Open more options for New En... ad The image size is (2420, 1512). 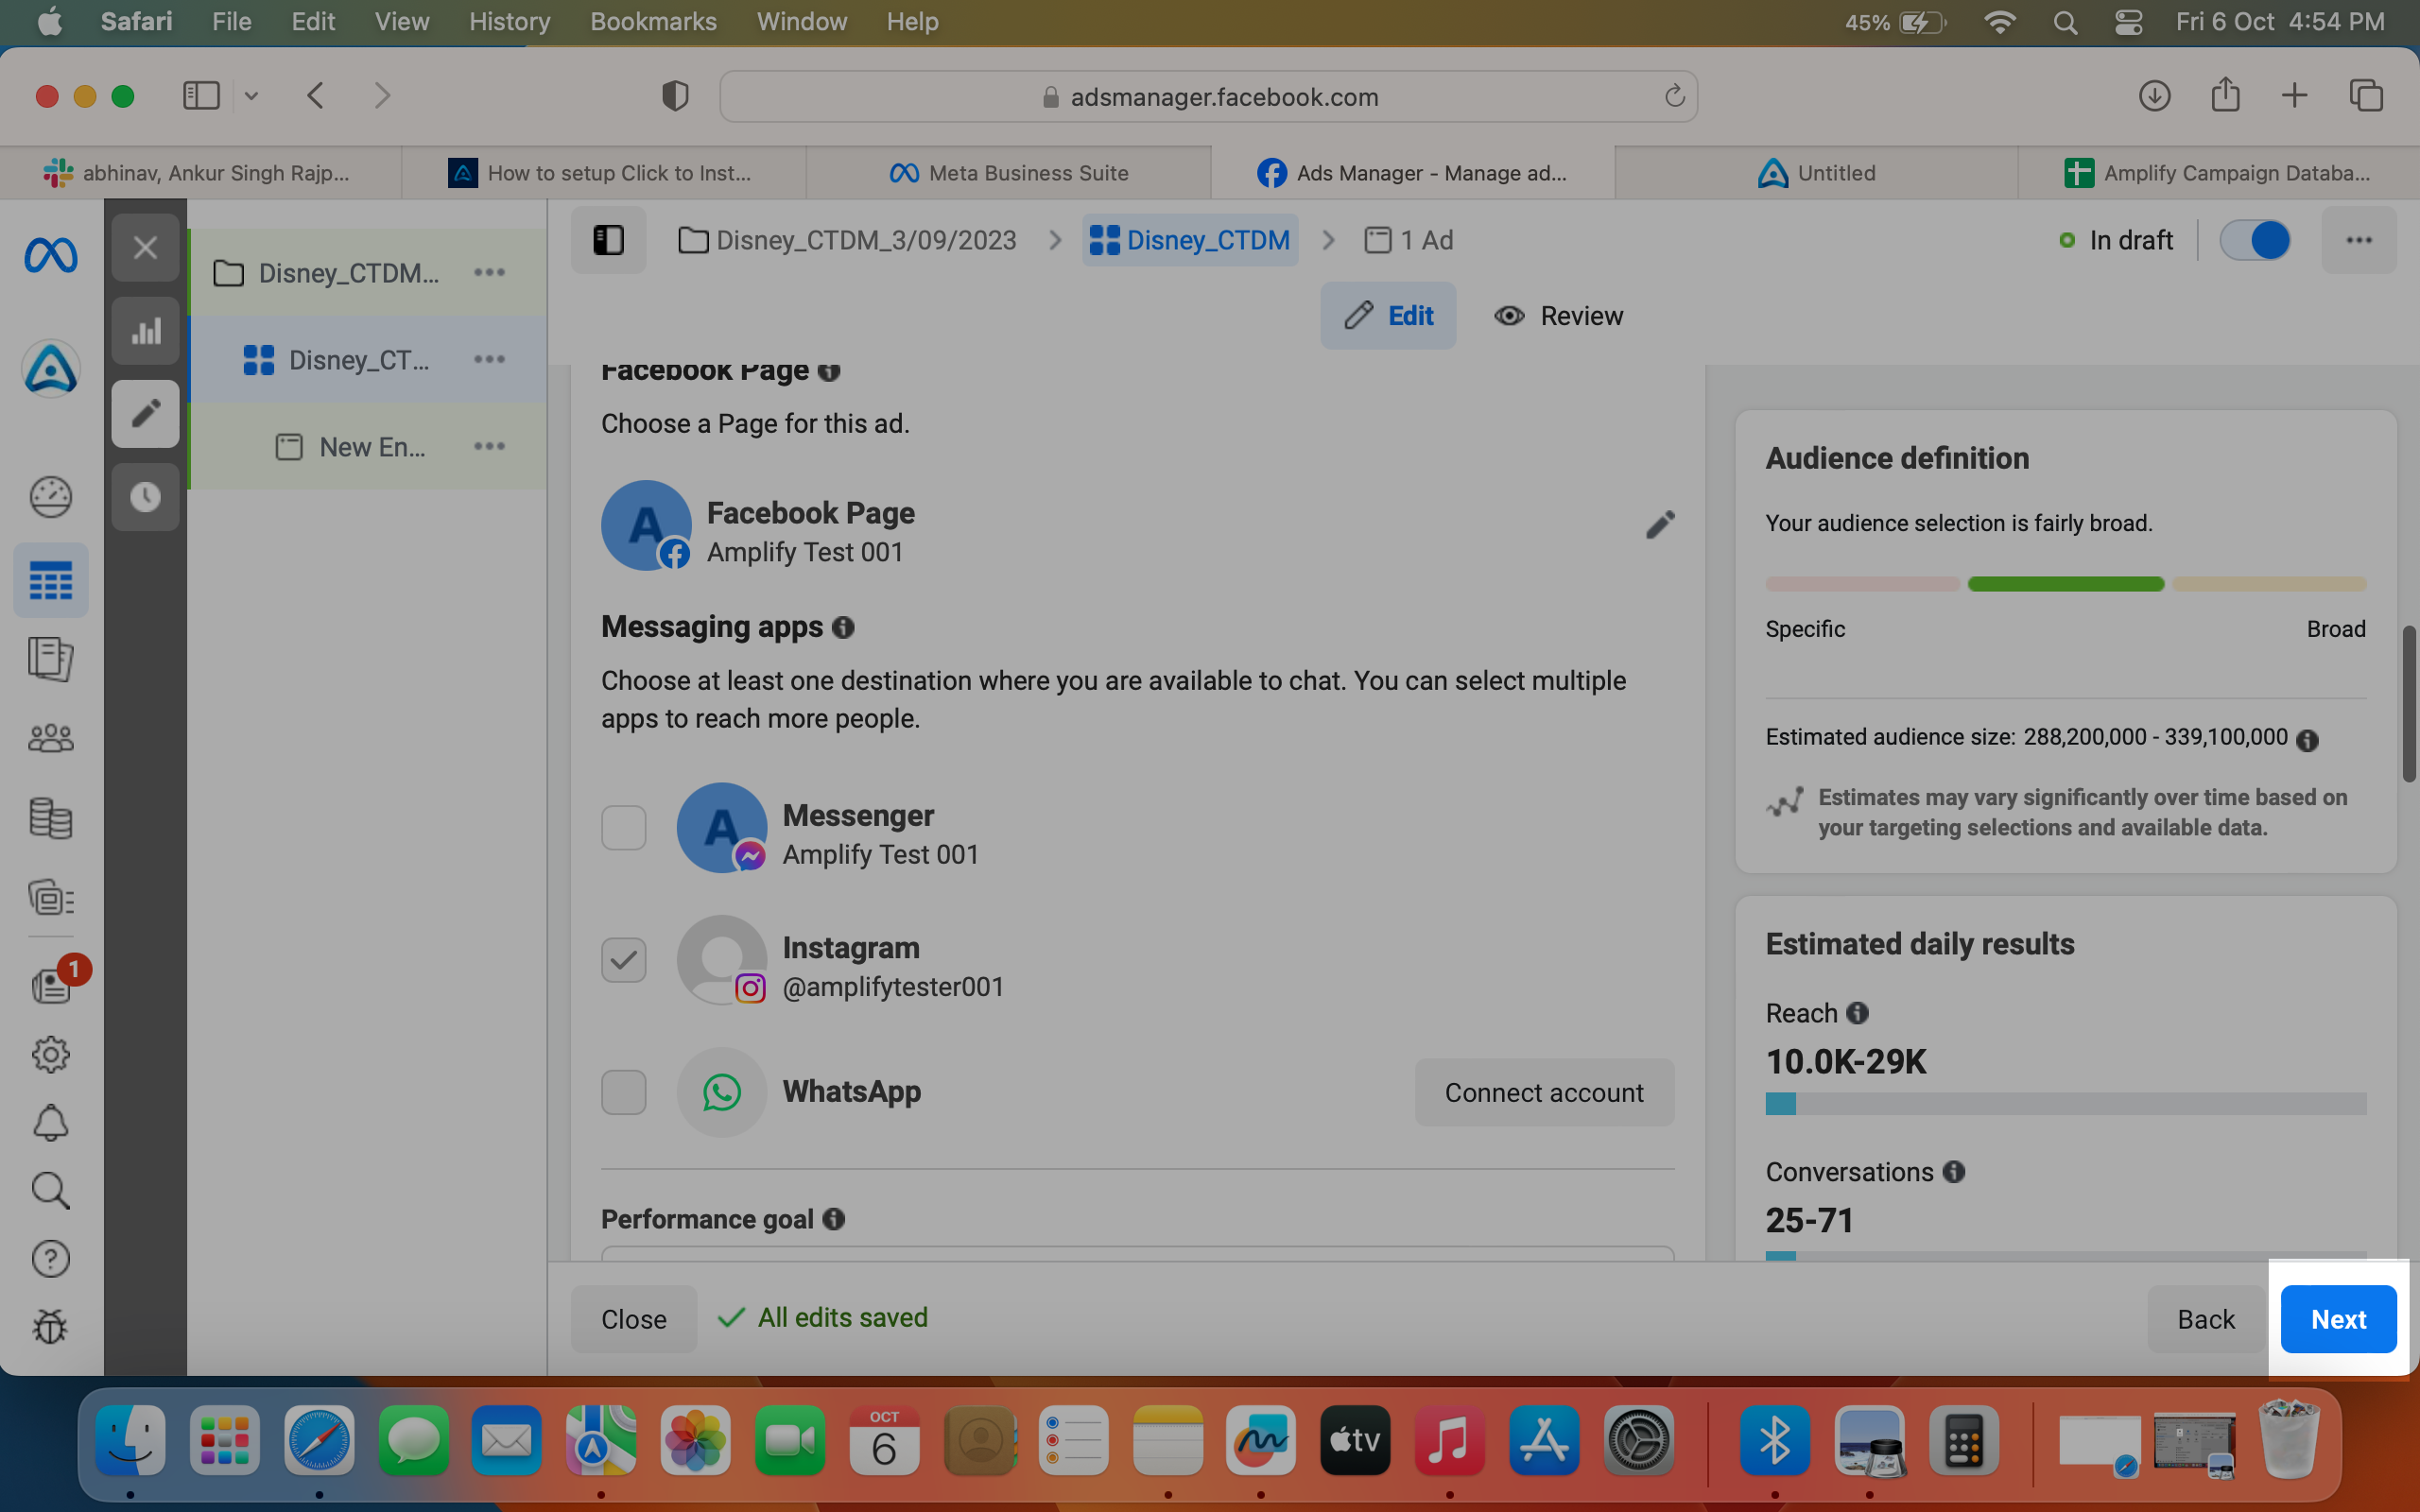489,446
